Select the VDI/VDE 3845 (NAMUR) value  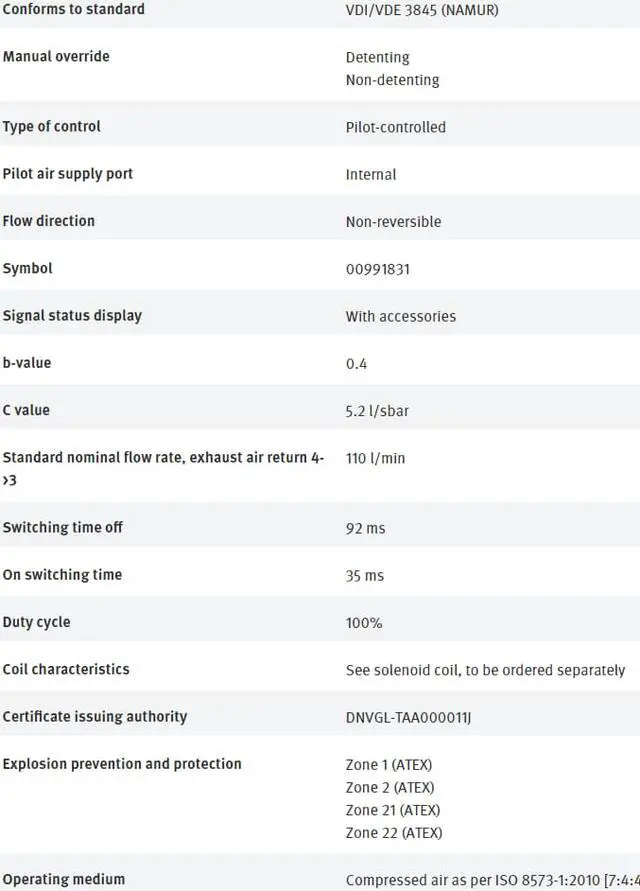pos(421,10)
